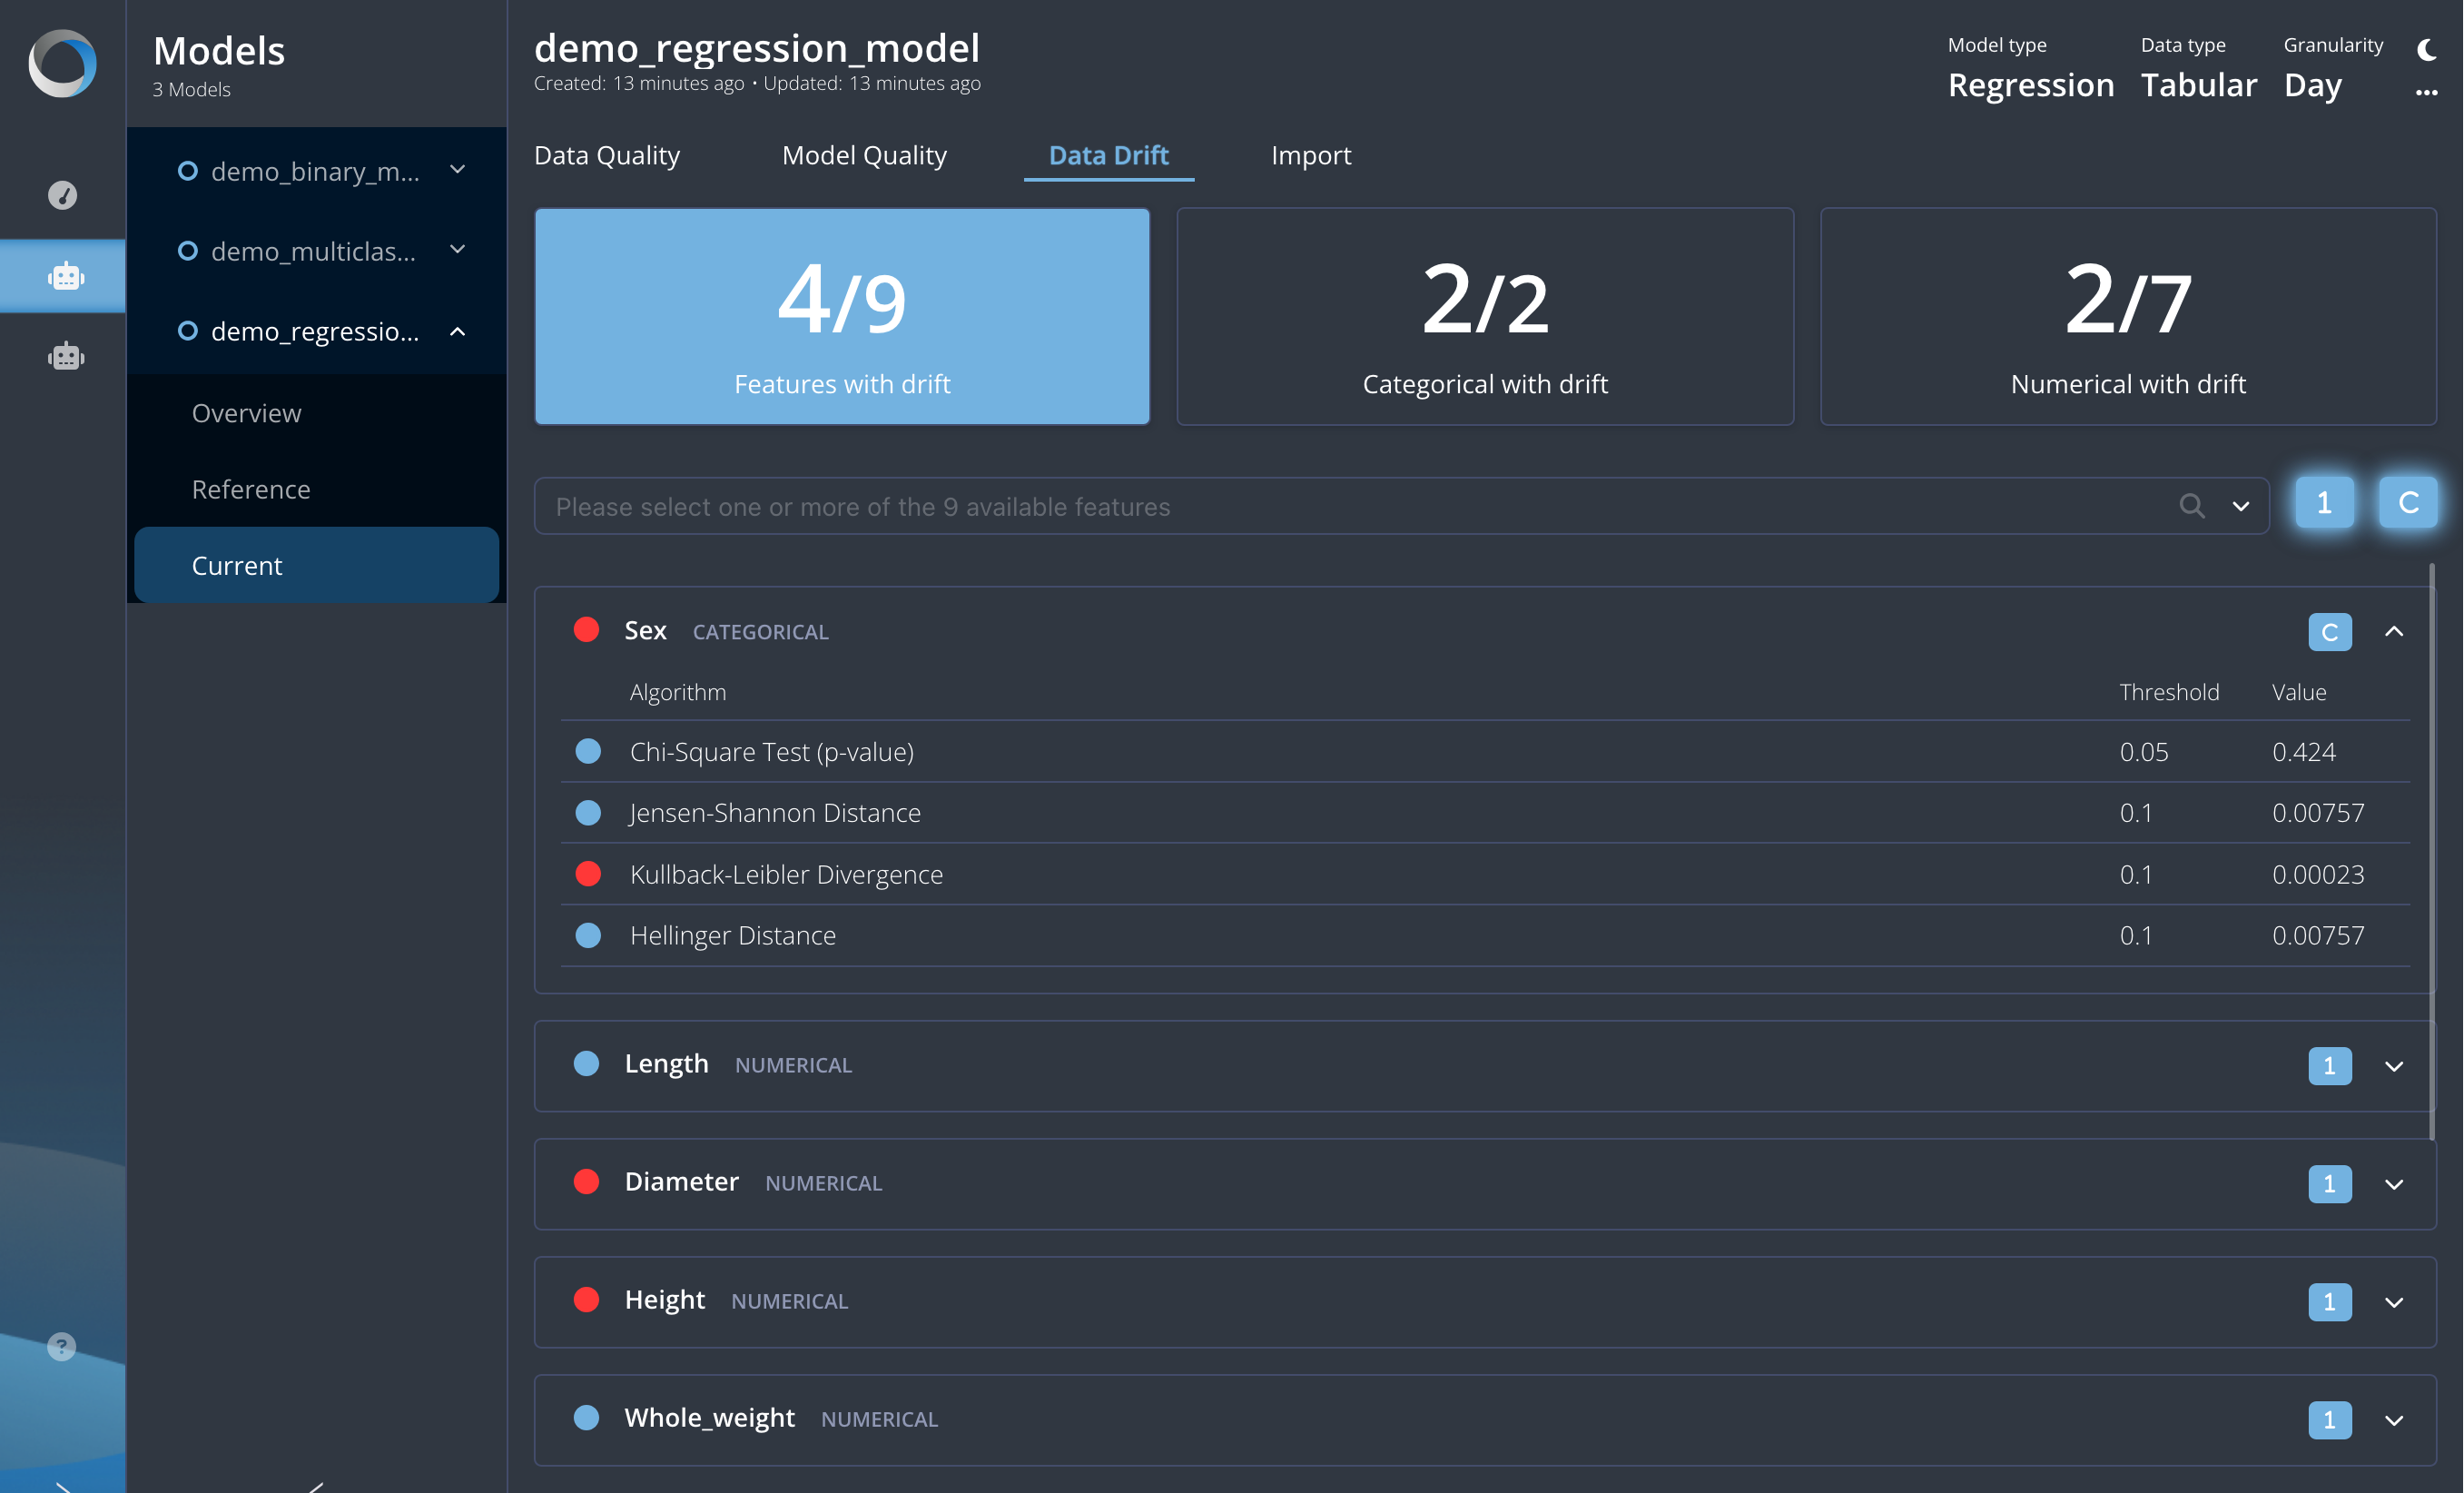
Task: Click the demo_regression_model page title
Action: (757, 47)
